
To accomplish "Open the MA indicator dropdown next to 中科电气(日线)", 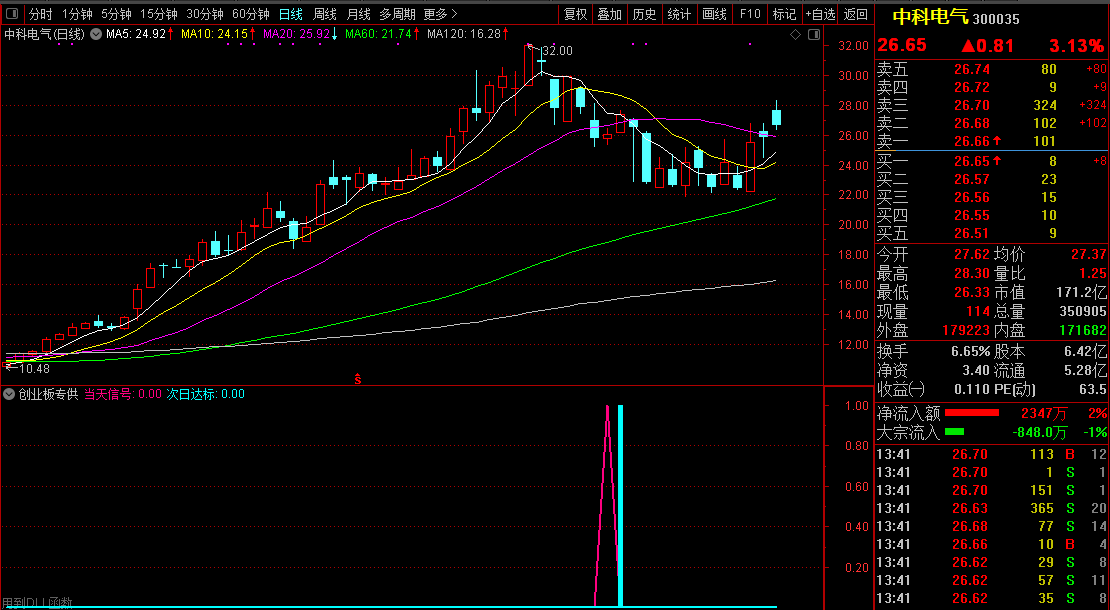I will pyautogui.click(x=95, y=35).
